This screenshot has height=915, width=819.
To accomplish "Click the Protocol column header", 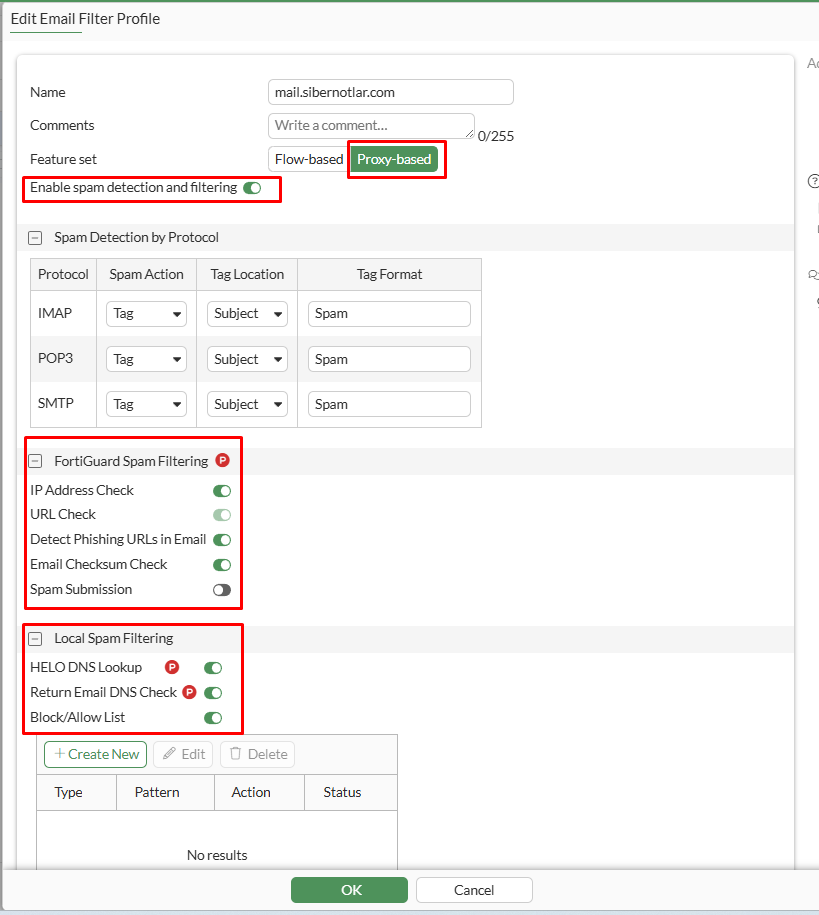I will [x=63, y=274].
